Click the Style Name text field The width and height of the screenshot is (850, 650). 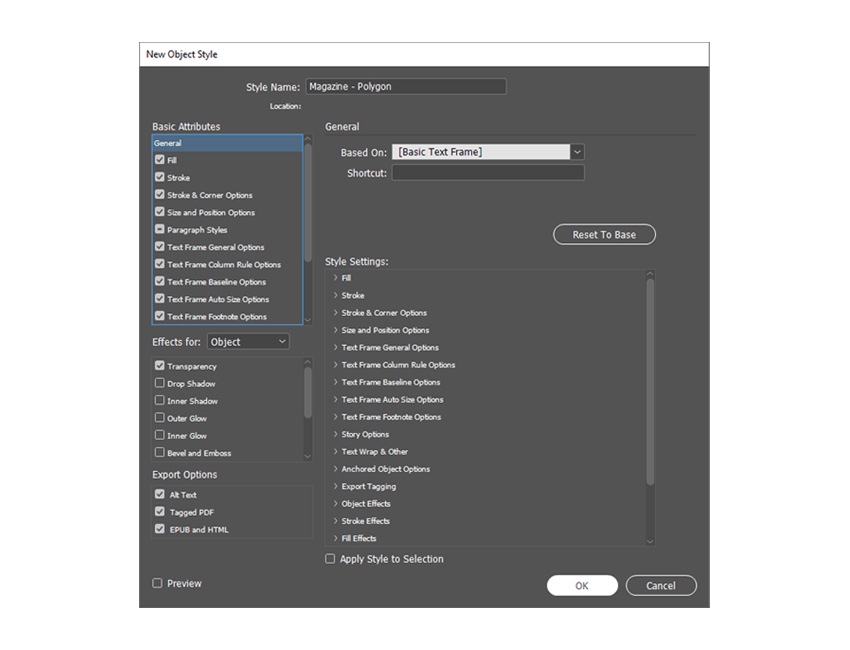406,87
